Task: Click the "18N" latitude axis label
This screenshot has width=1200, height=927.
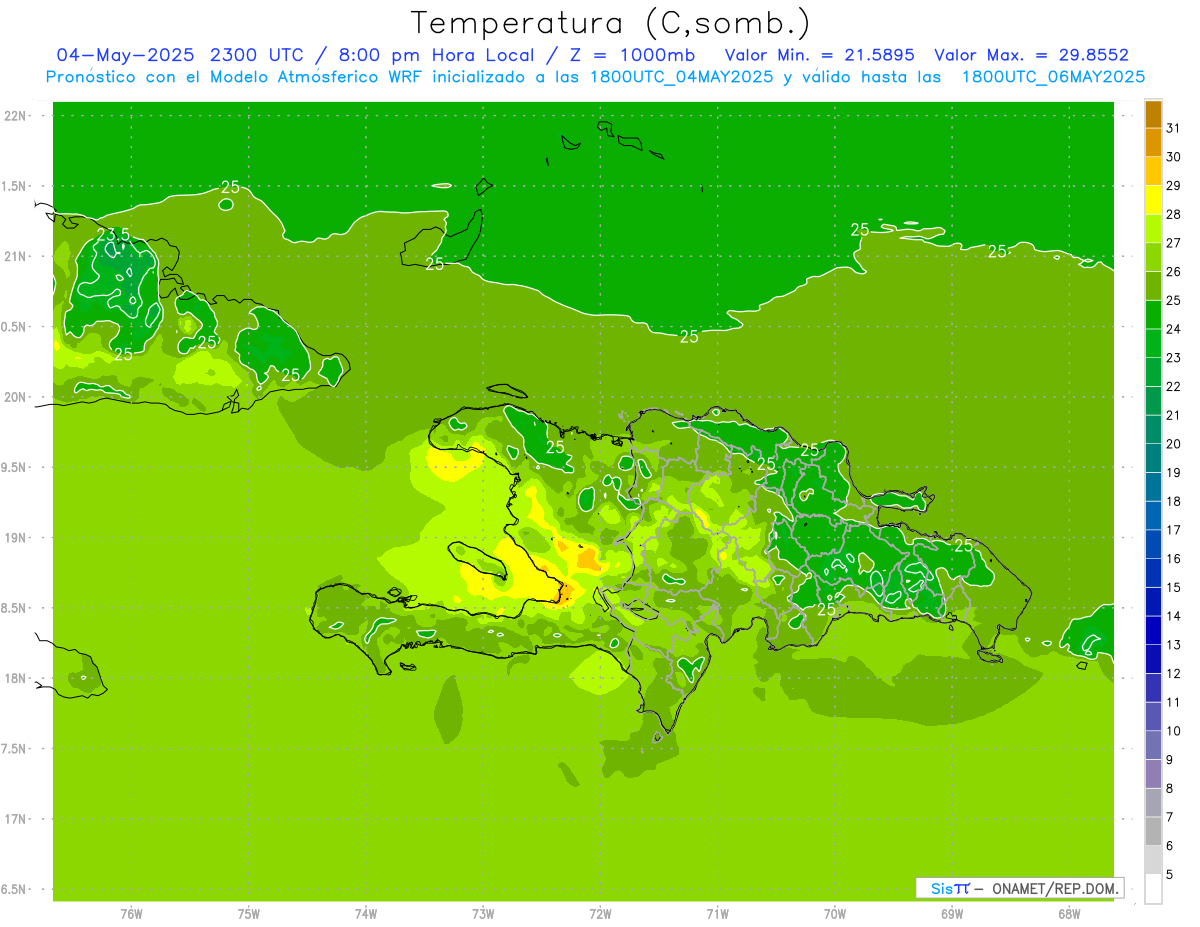Action: (x=15, y=679)
